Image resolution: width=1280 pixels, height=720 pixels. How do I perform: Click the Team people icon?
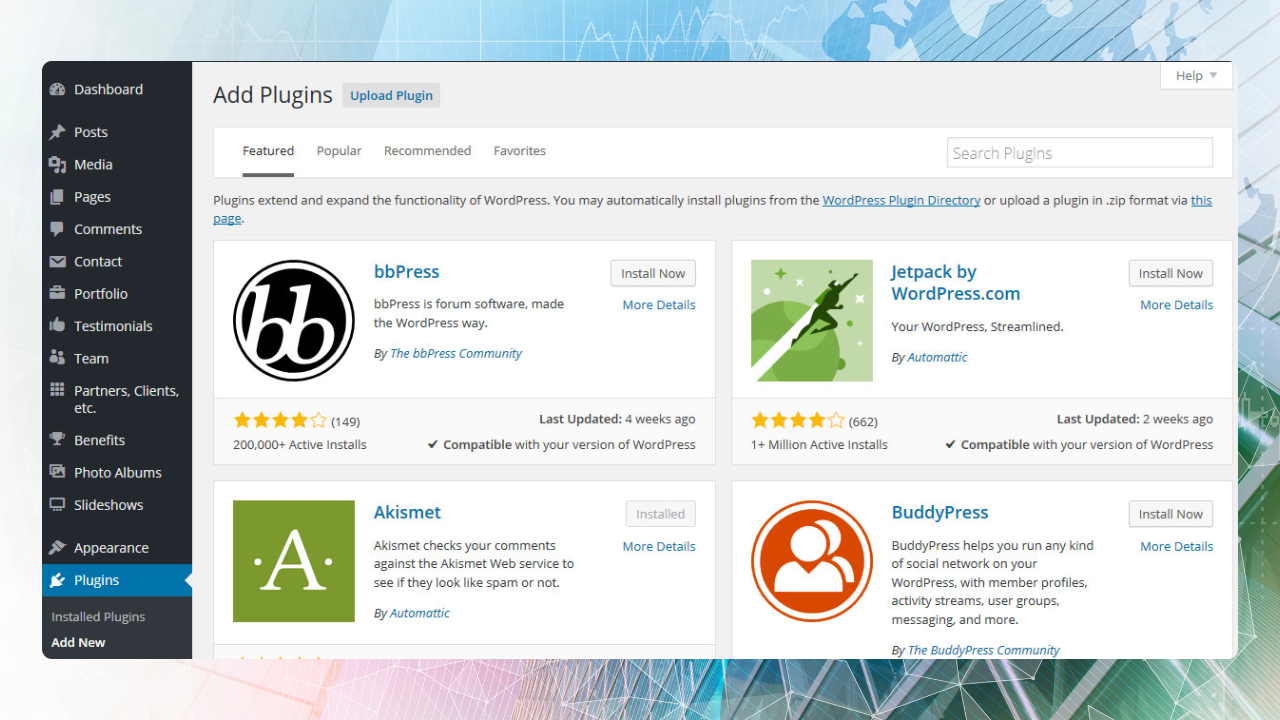pos(57,358)
